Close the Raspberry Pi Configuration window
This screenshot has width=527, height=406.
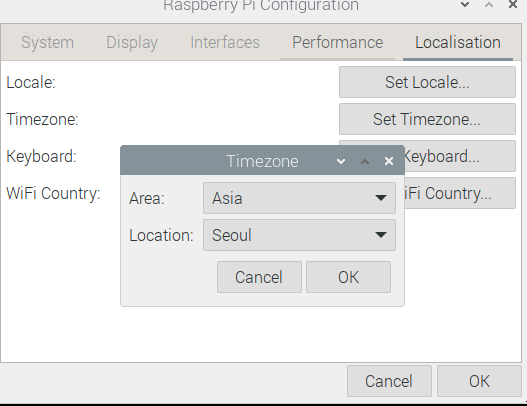pos(513,4)
